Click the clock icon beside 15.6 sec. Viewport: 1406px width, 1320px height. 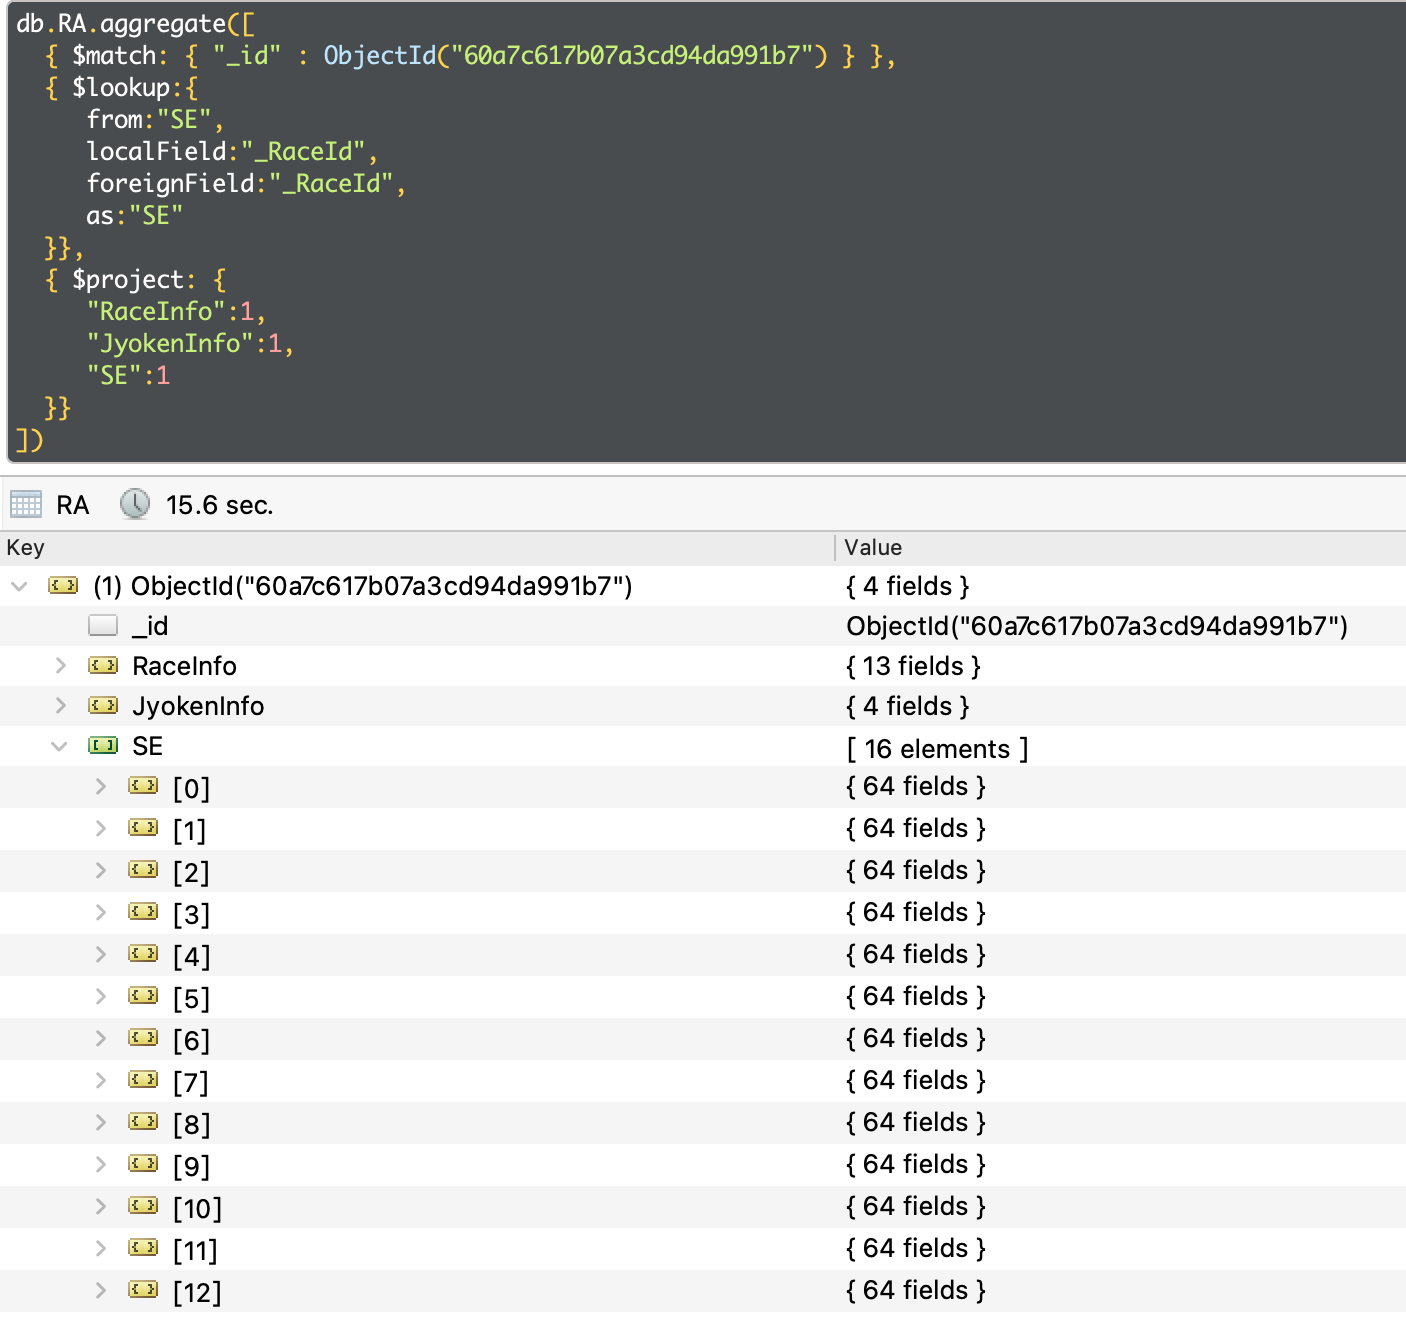click(135, 504)
